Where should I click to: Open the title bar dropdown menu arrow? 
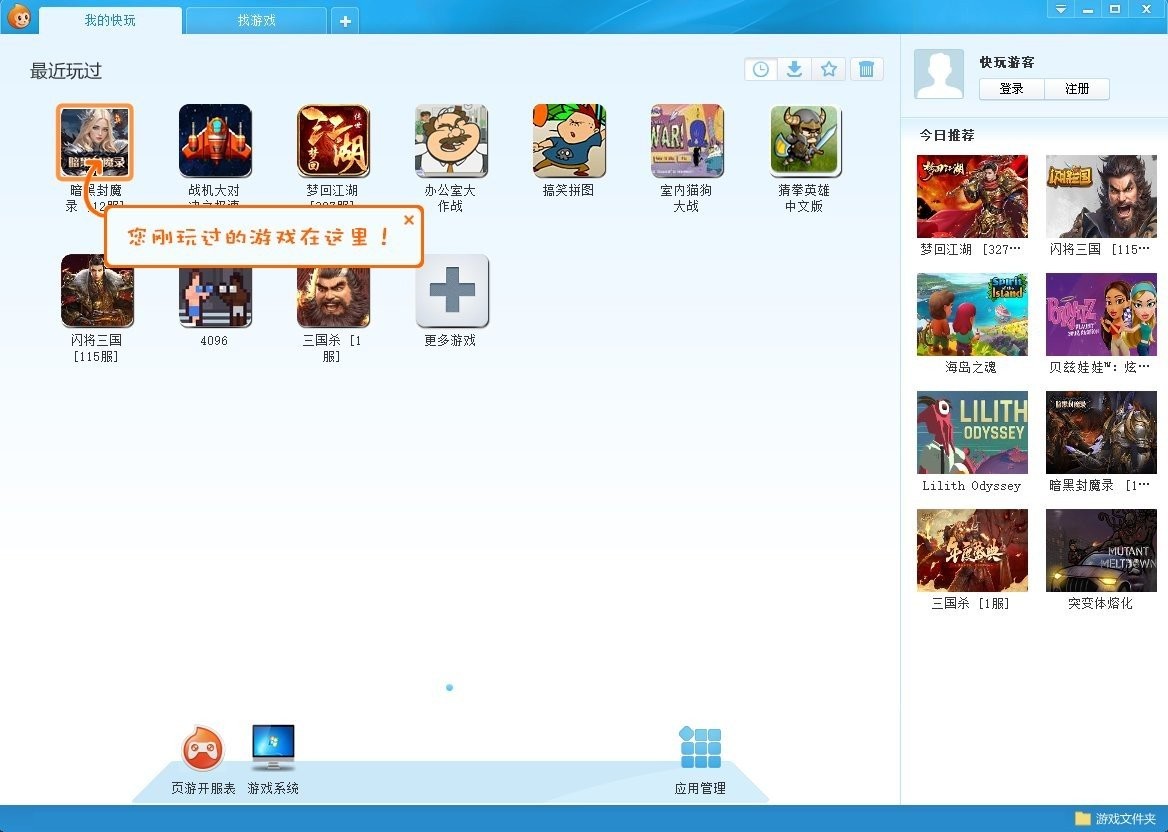pos(1061,9)
